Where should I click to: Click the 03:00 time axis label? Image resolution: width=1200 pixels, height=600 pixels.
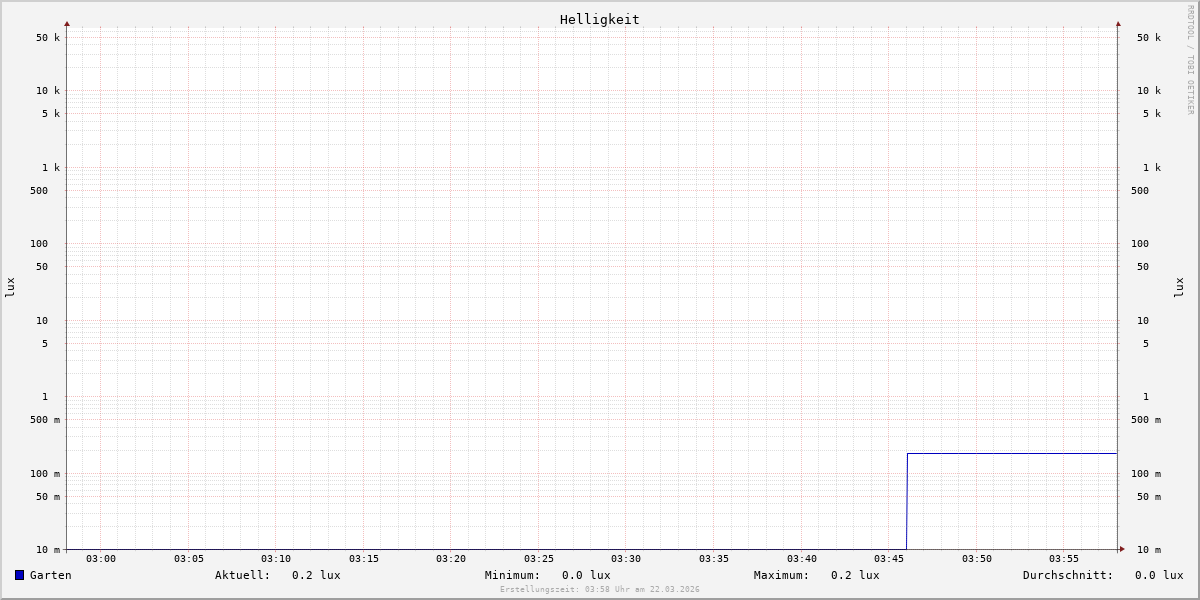click(x=101, y=559)
